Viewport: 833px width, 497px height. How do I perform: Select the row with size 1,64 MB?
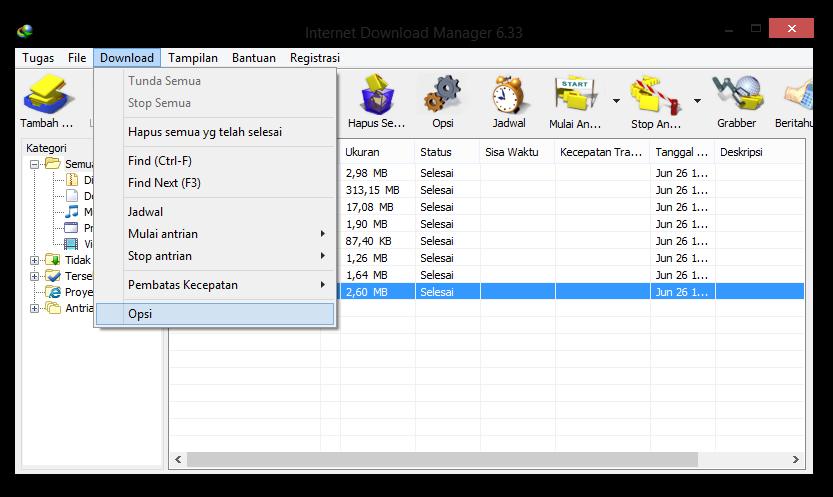tap(572, 275)
